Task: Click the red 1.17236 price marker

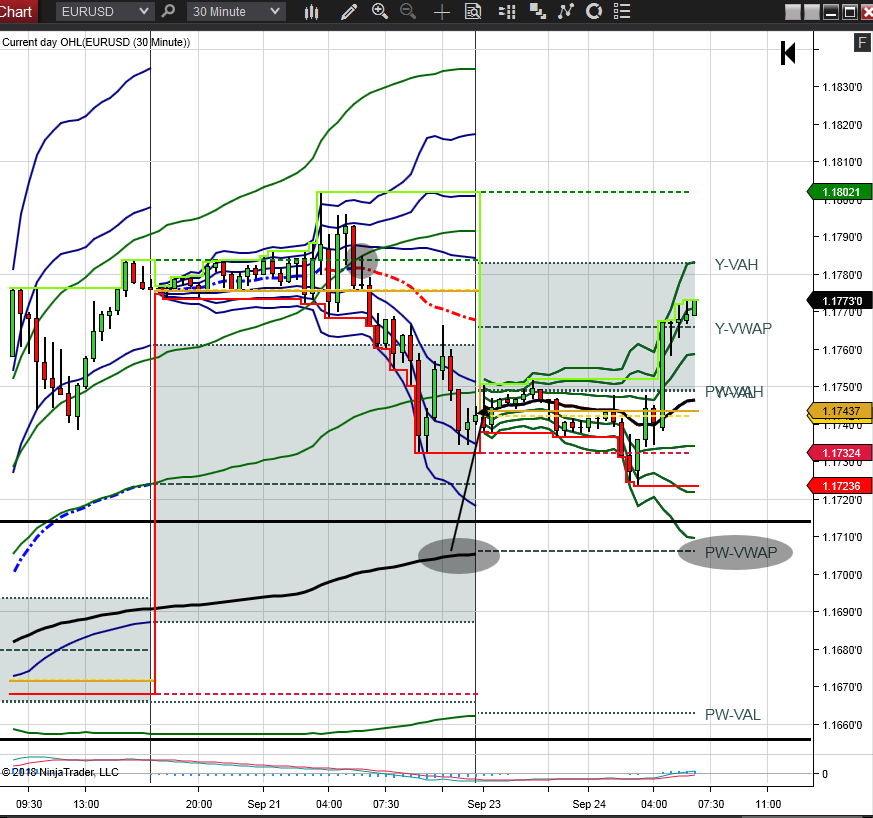Action: click(840, 486)
